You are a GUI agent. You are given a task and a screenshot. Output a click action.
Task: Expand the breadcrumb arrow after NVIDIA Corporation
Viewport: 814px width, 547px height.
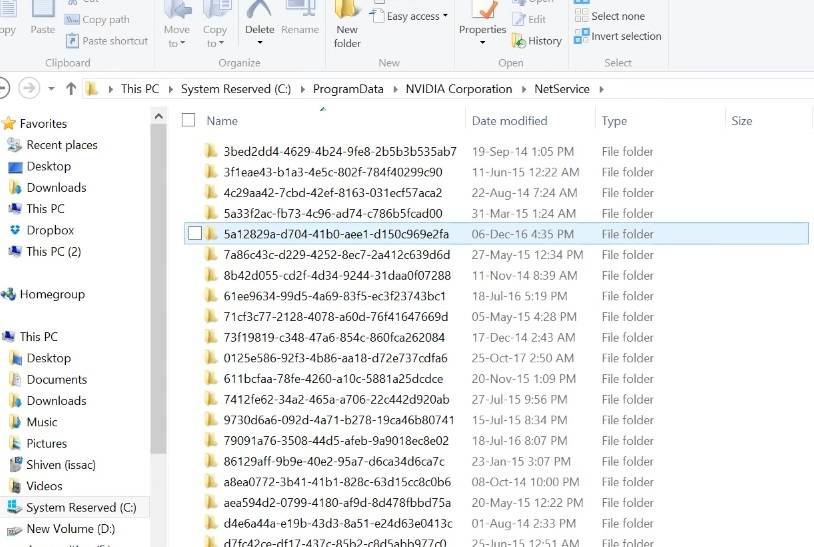click(x=524, y=89)
